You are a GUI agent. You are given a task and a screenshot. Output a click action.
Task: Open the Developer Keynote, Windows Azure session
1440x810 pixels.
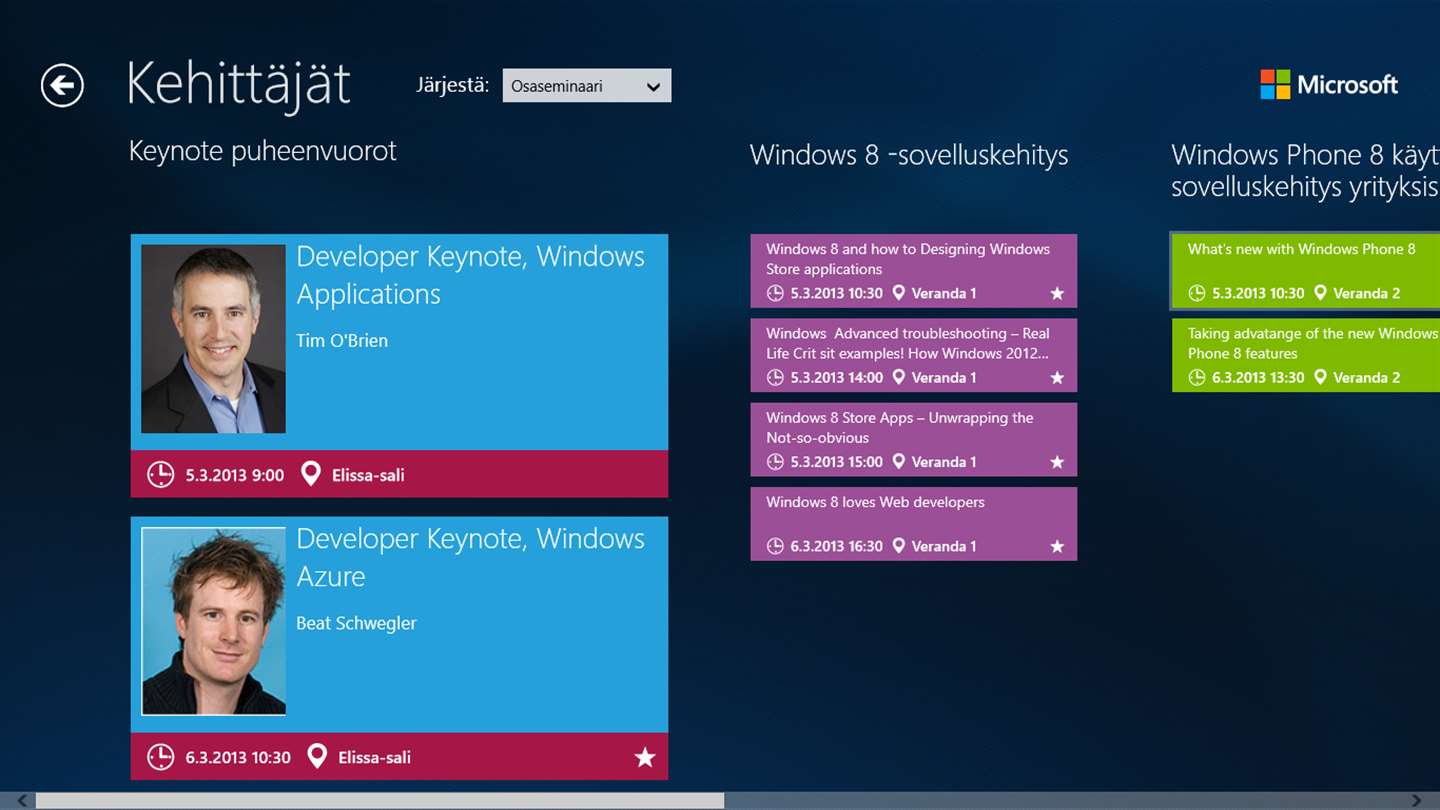(399, 648)
